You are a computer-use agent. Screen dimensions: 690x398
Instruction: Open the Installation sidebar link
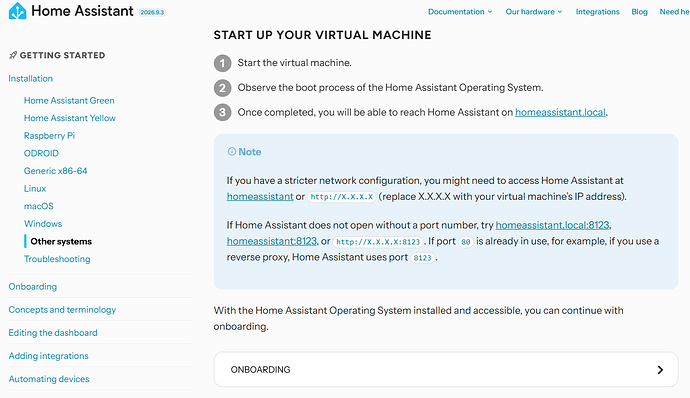coord(31,78)
